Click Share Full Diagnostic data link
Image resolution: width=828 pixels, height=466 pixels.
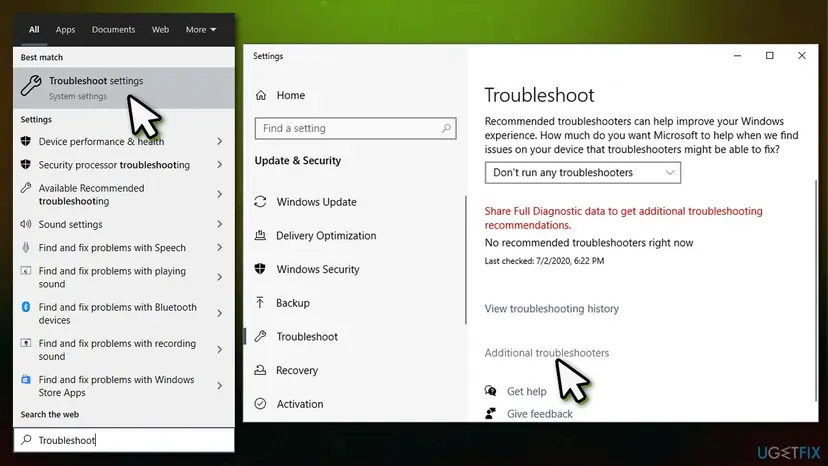[624, 218]
